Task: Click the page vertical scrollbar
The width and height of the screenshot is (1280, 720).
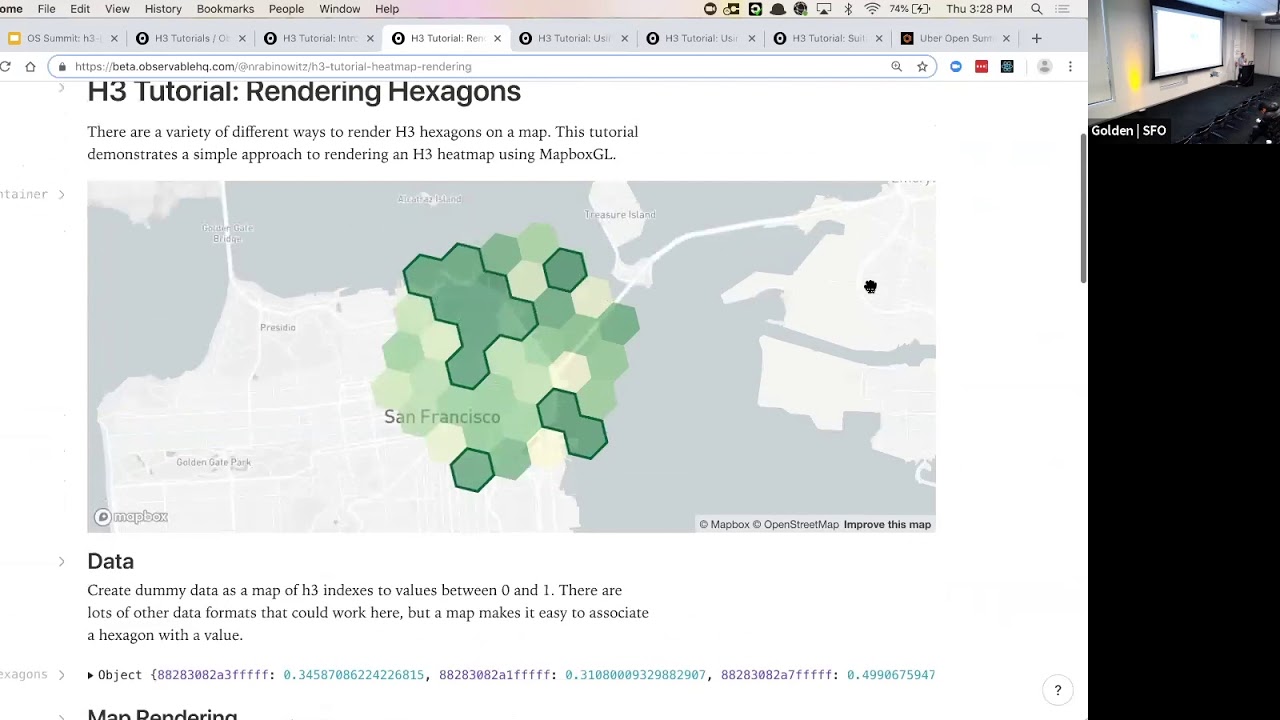Action: click(1083, 208)
